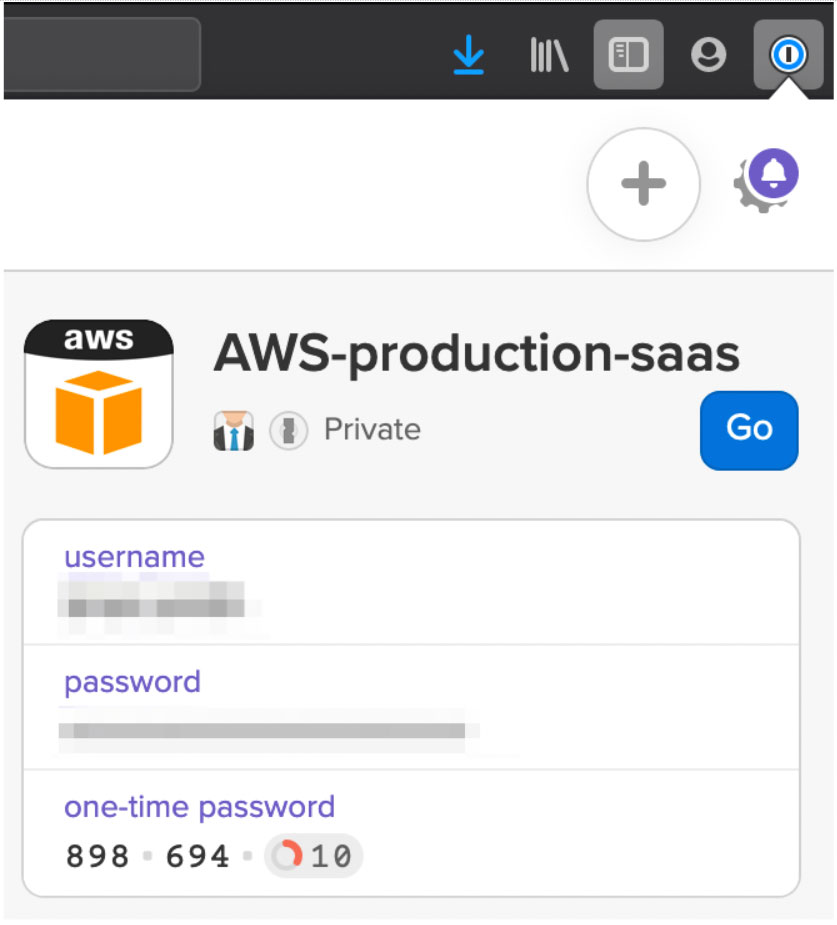
Task: Copy the one-time code 898 694
Action: pos(147,857)
